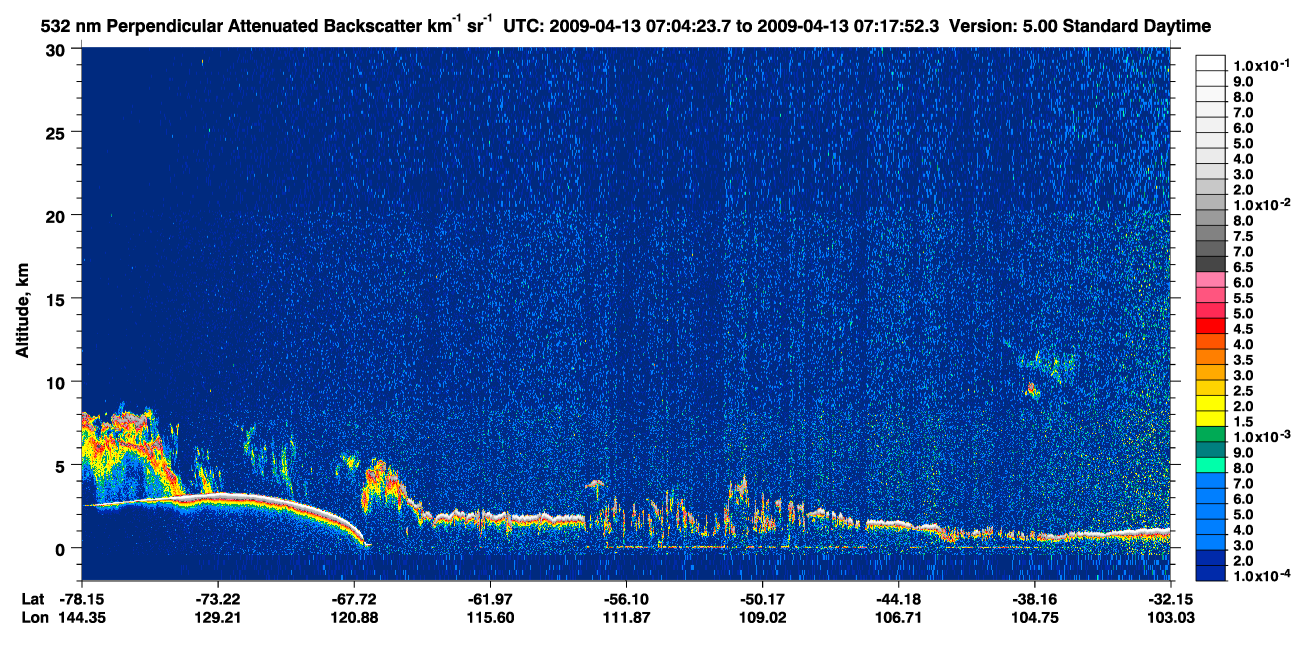
Task: Pick the yellow swatch above the 1.5 label
Action: (1211, 419)
